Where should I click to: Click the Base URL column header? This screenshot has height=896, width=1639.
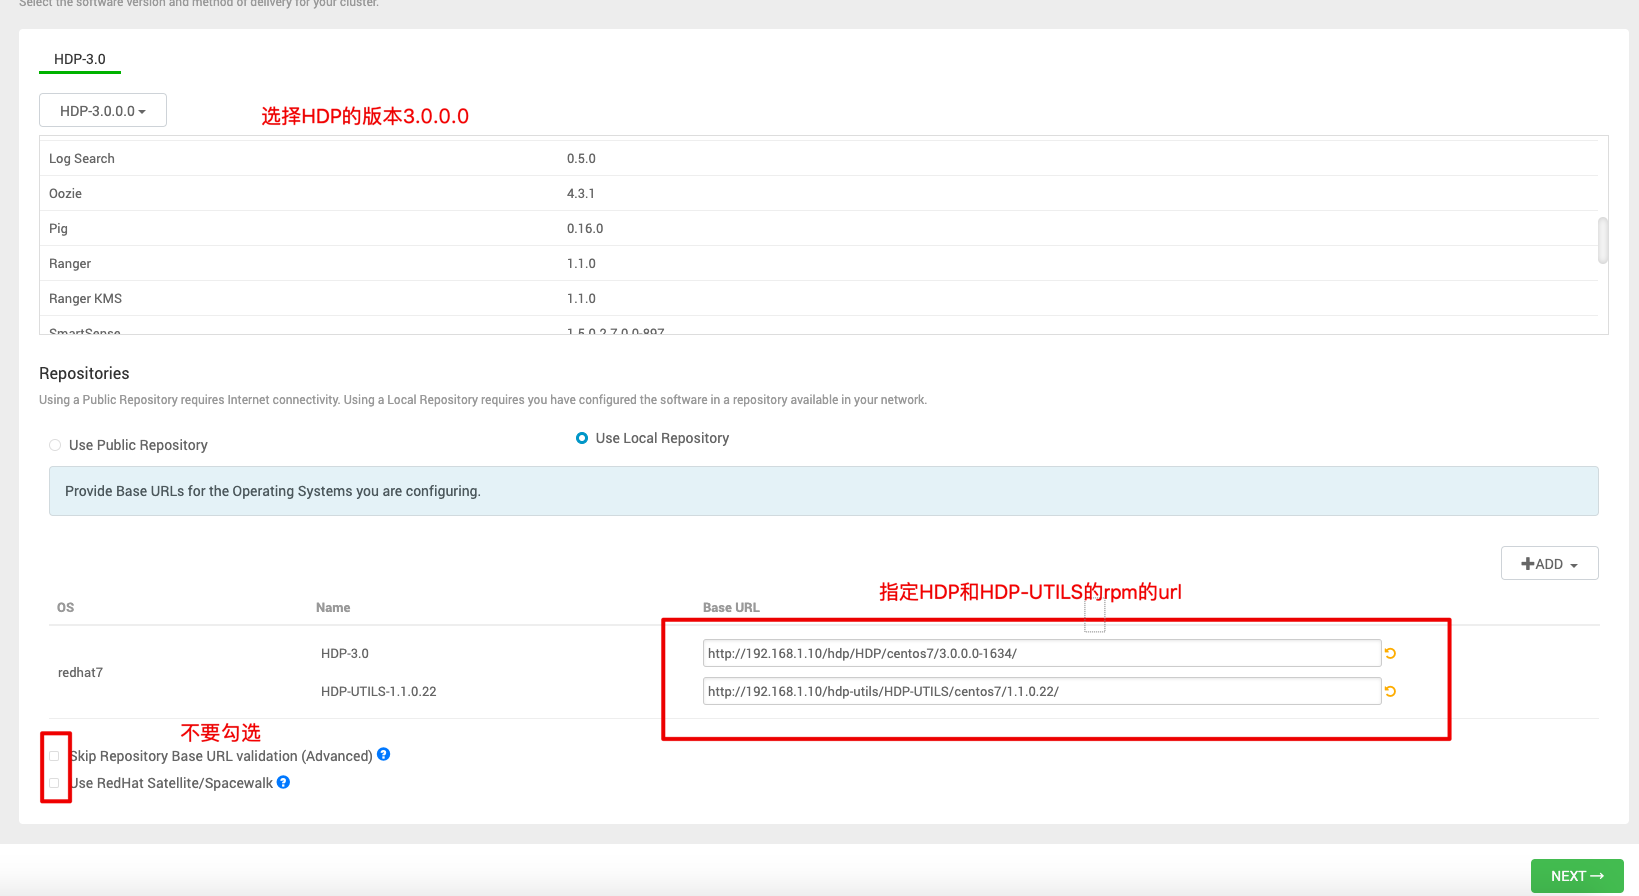click(731, 607)
